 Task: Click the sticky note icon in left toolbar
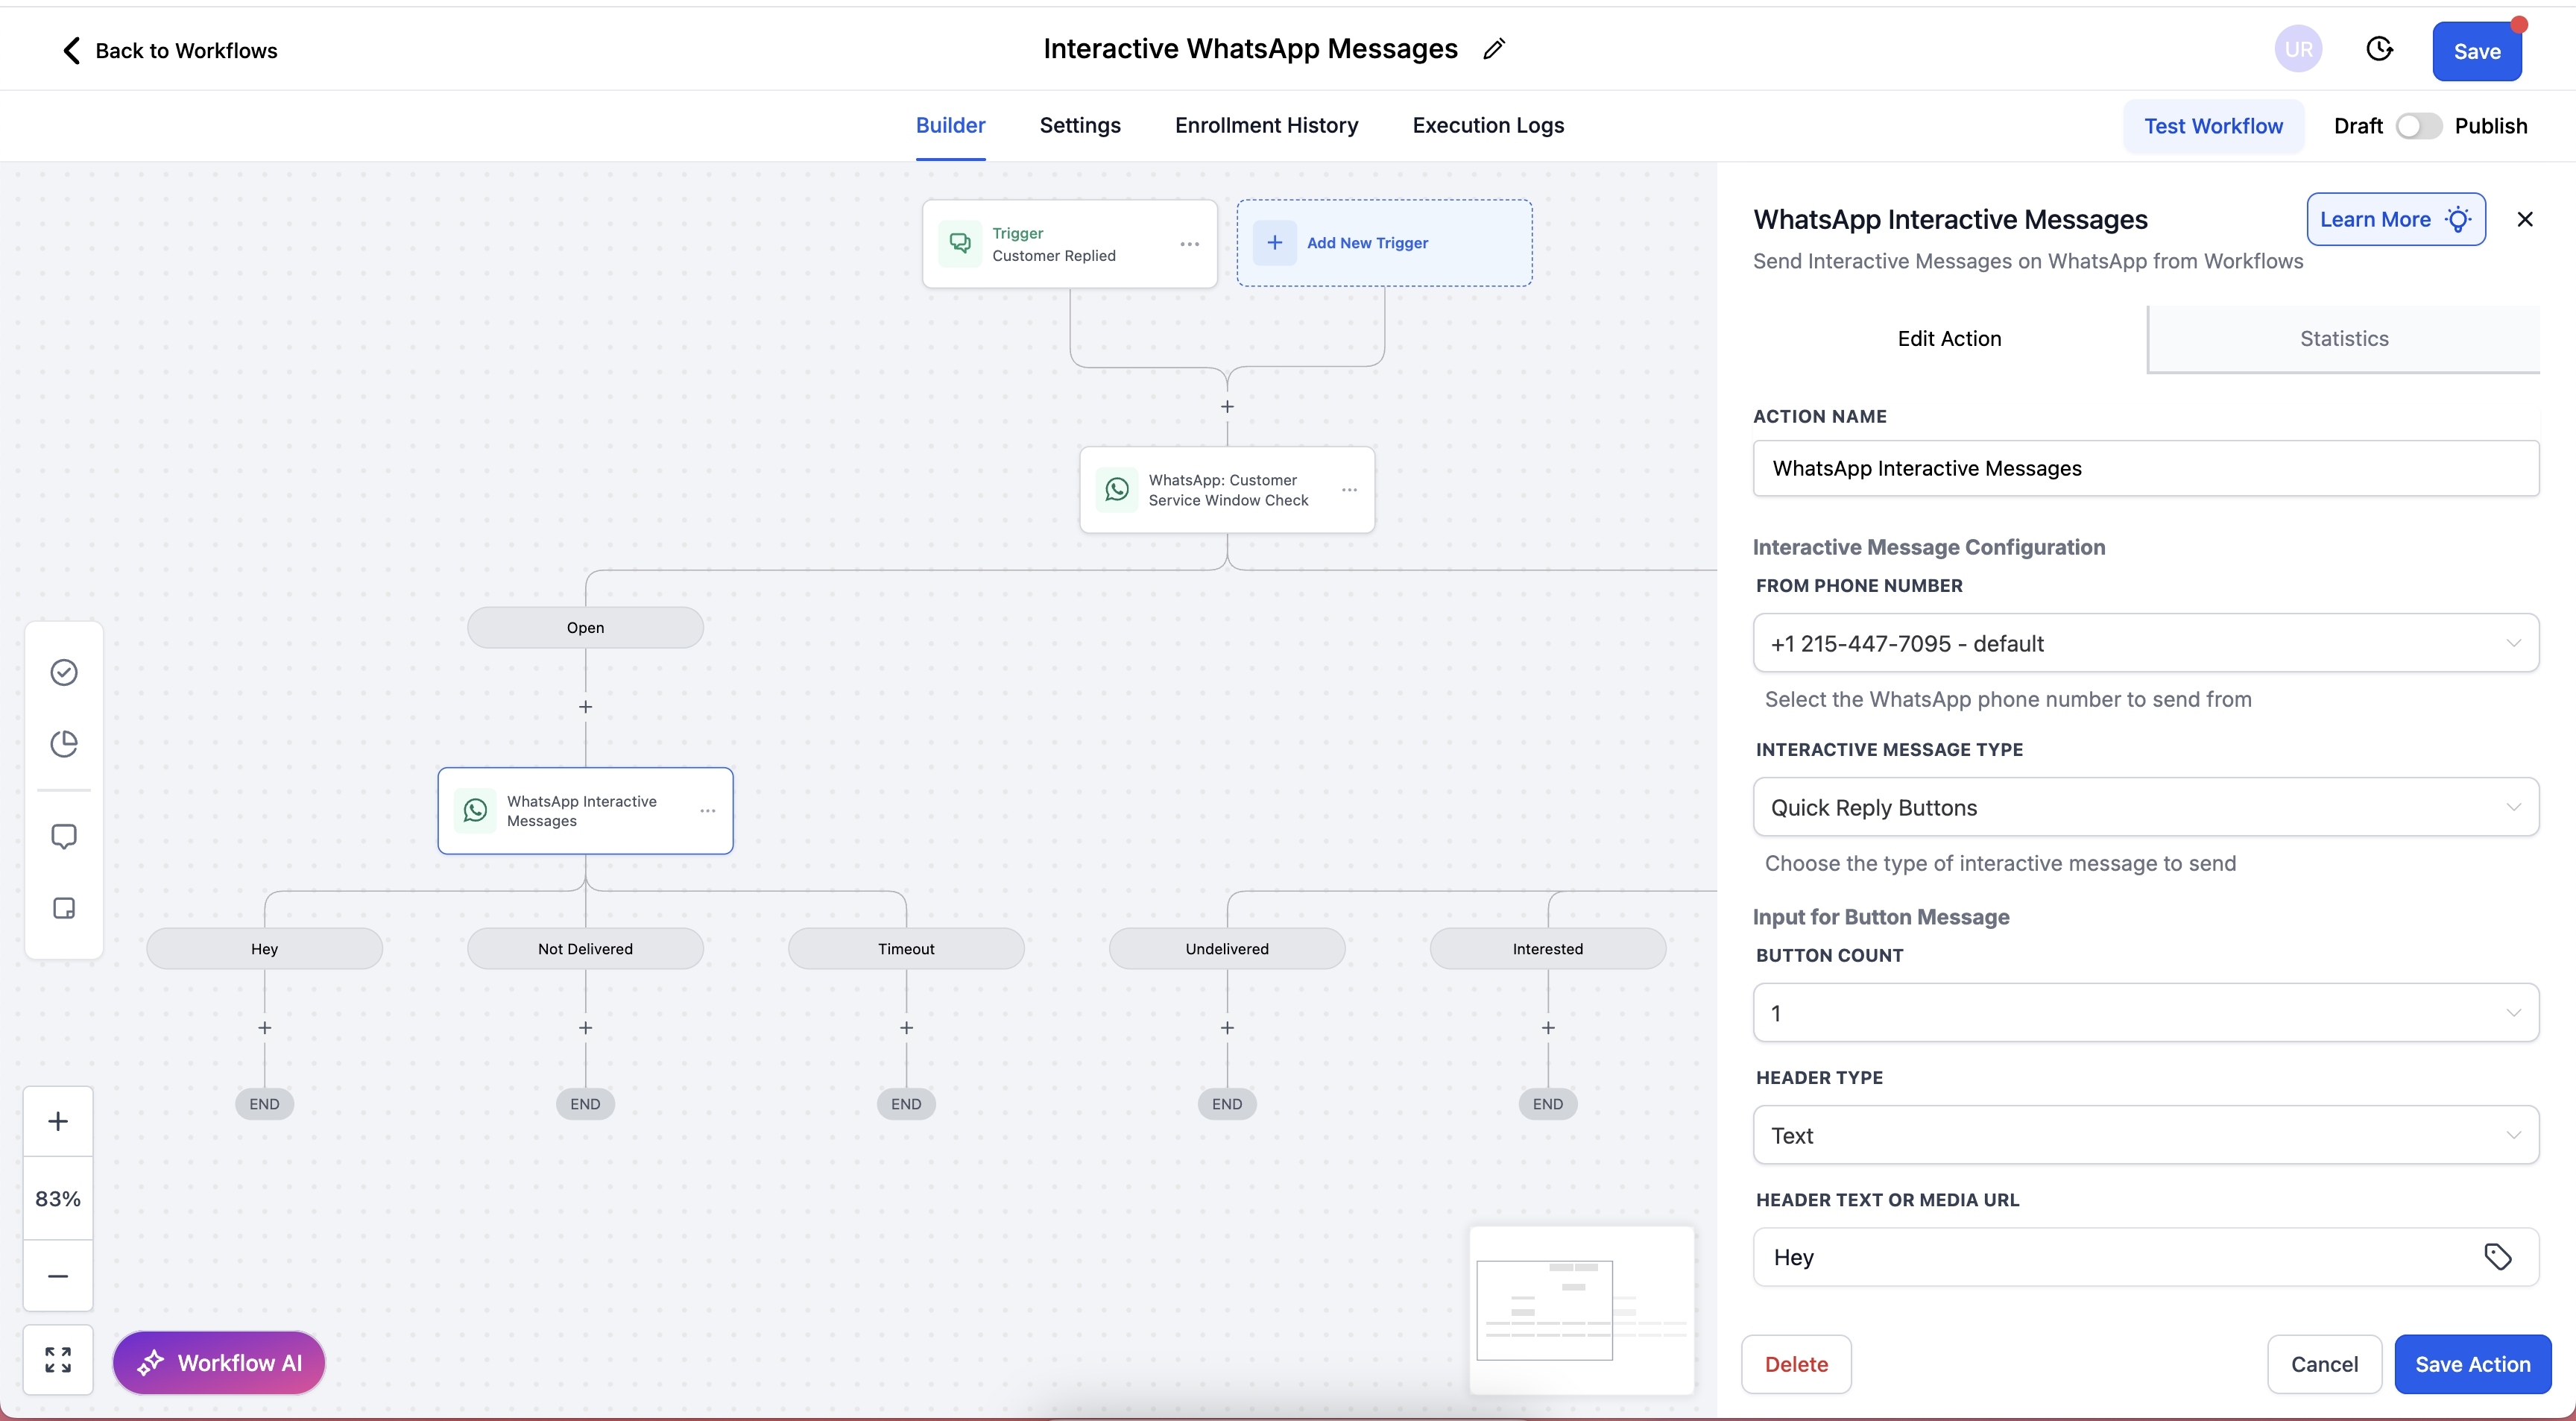coord(64,908)
